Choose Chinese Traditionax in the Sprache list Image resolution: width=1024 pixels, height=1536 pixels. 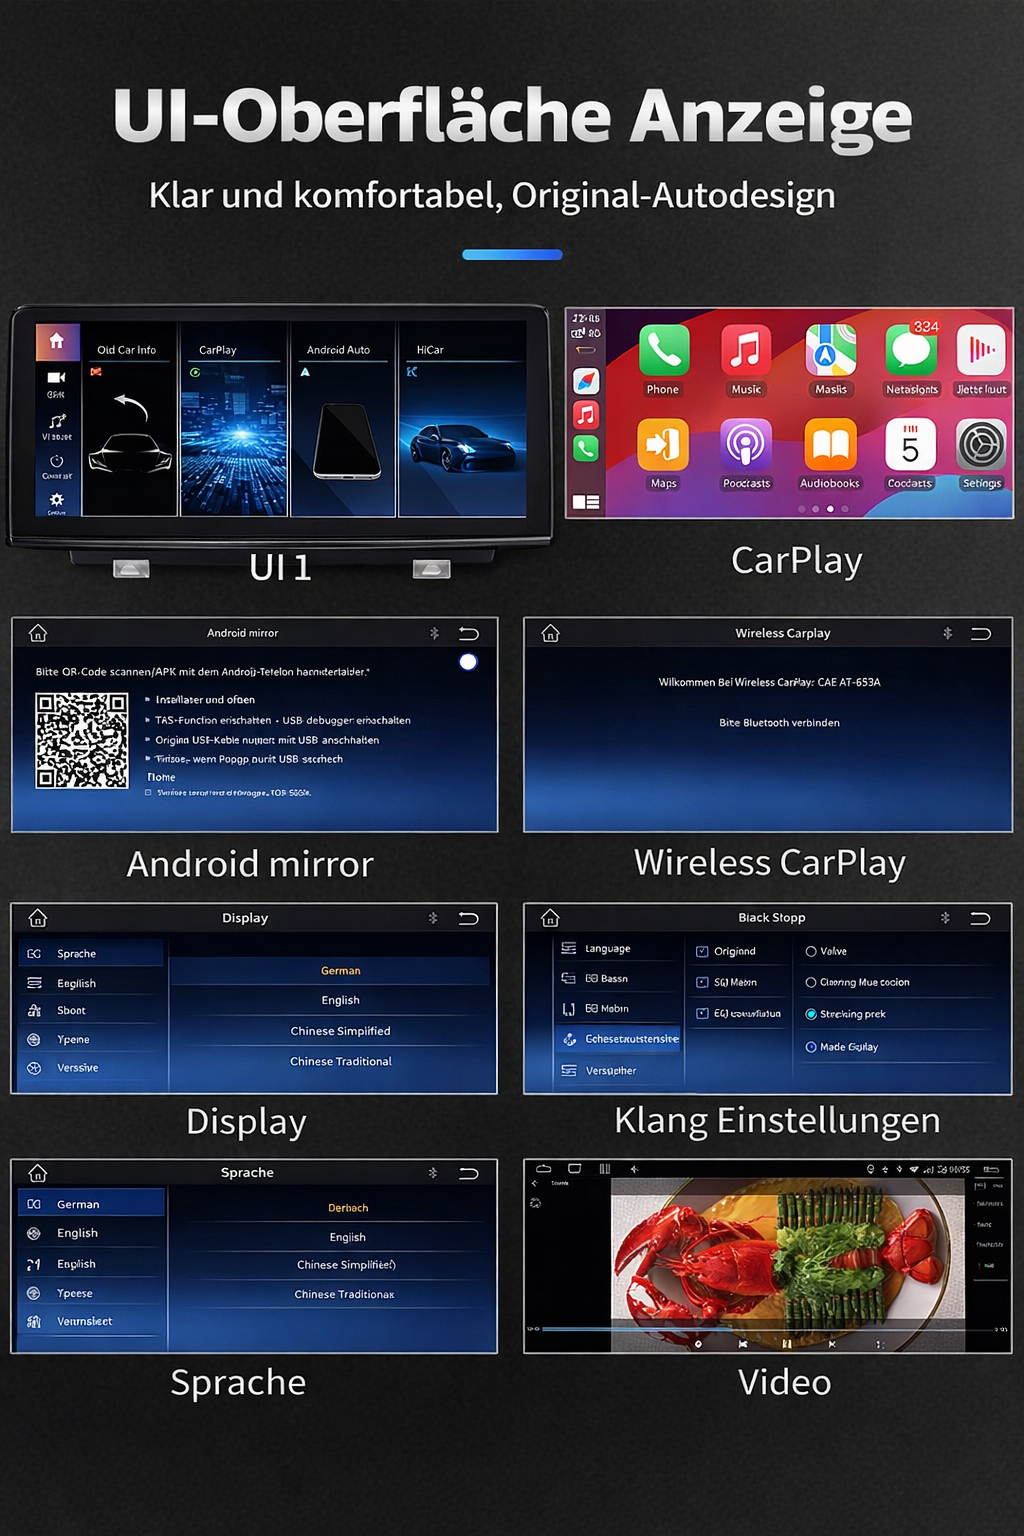click(344, 1294)
